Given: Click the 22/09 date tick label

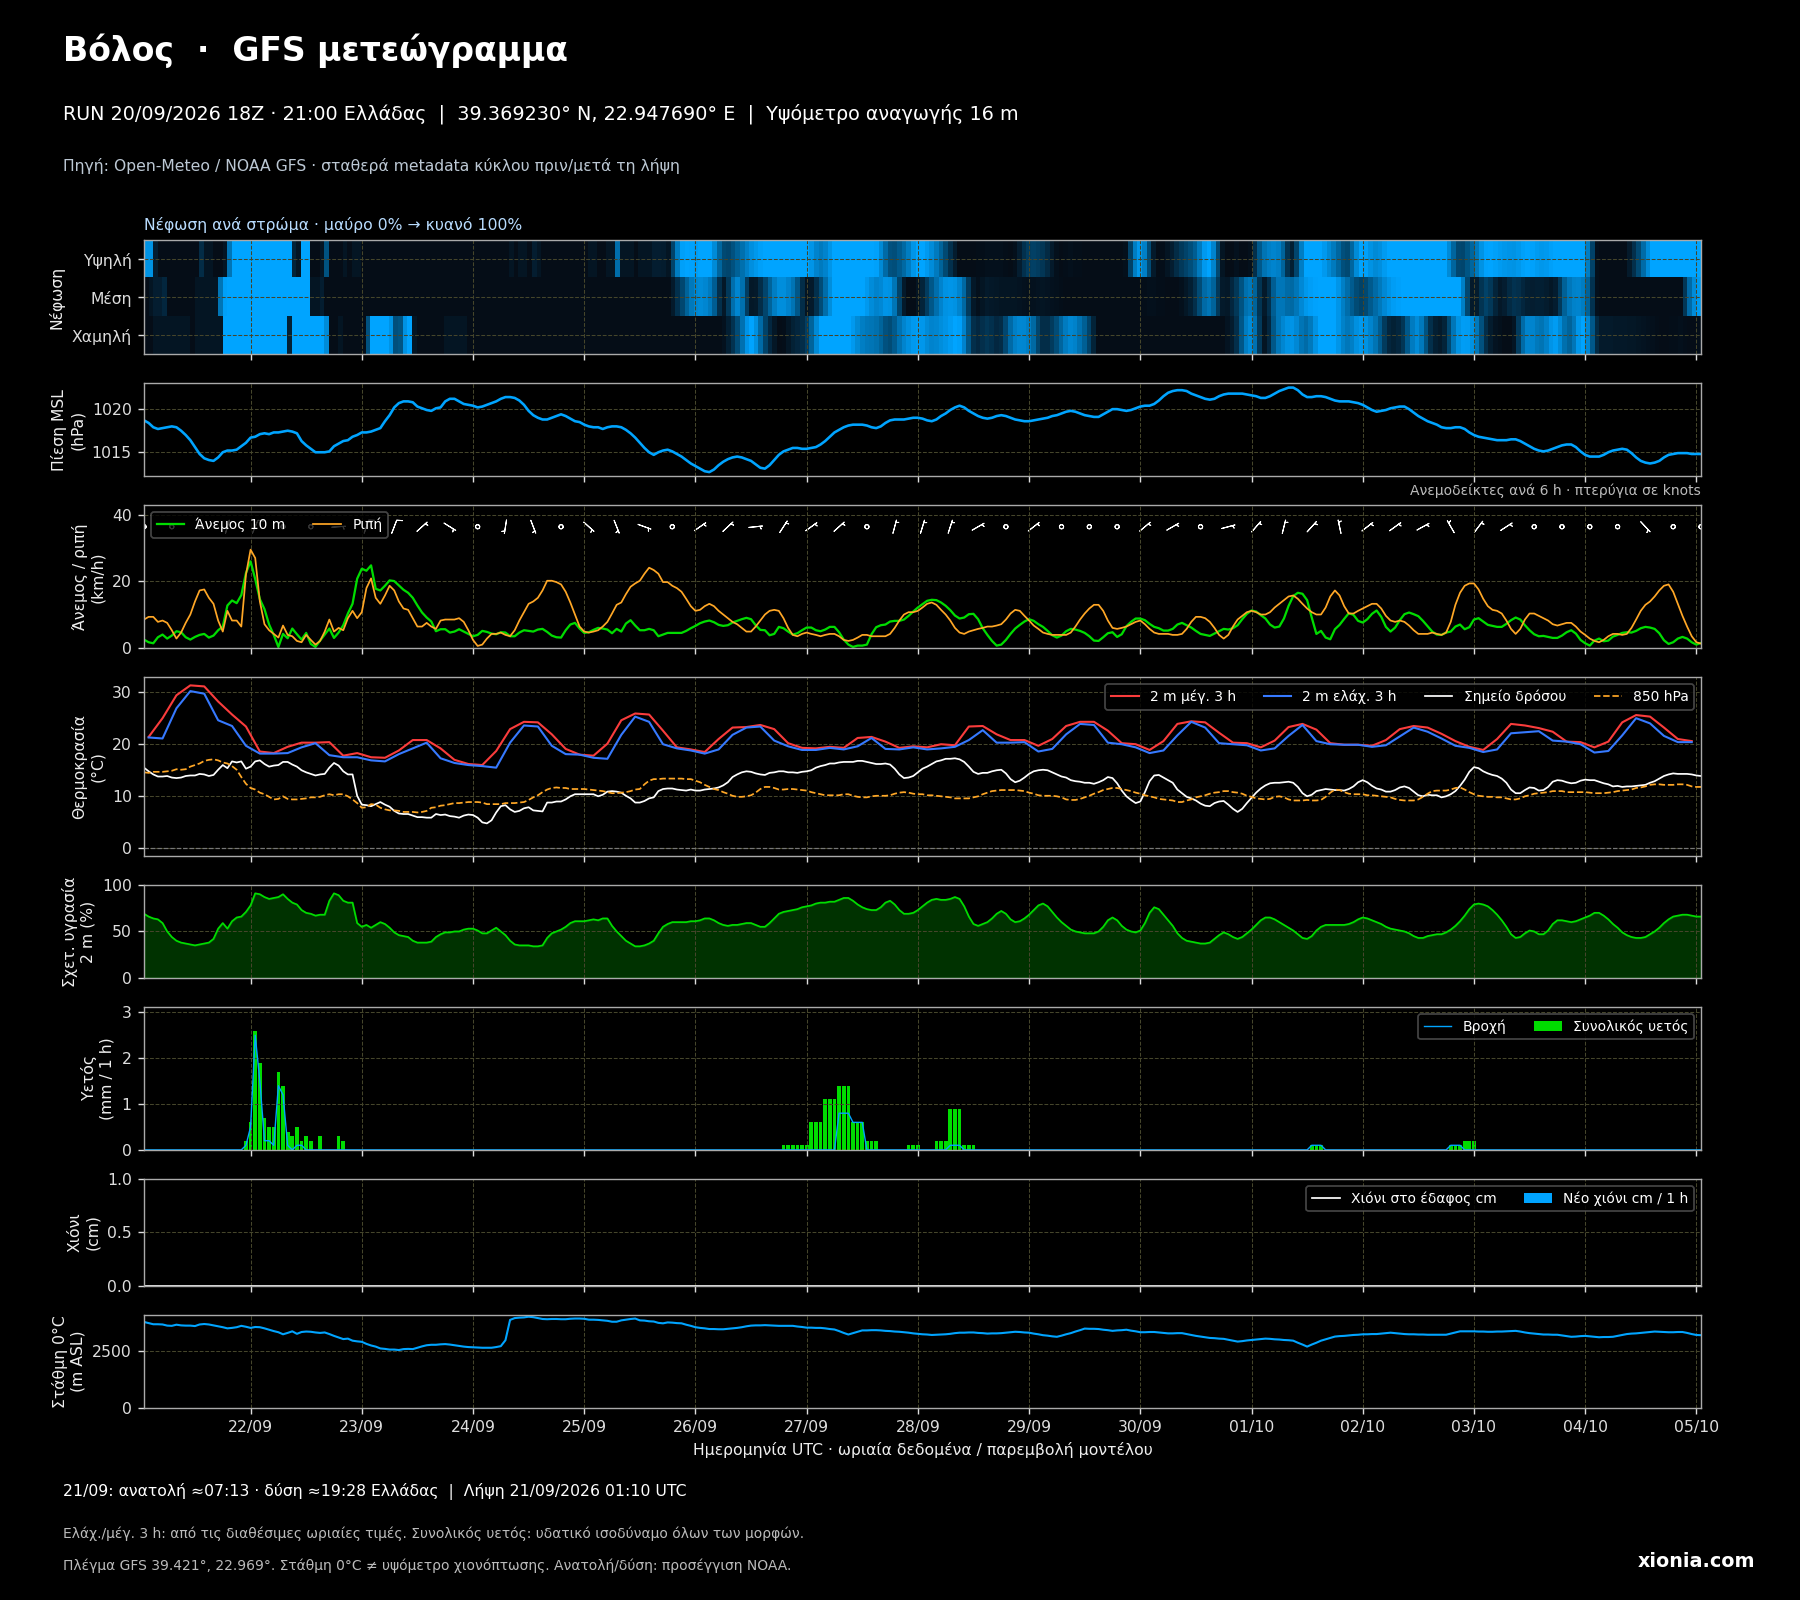Looking at the screenshot, I should point(250,1426).
